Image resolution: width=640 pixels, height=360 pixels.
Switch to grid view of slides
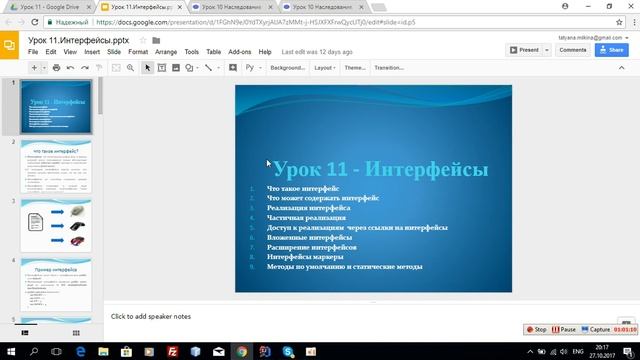(x=76, y=333)
